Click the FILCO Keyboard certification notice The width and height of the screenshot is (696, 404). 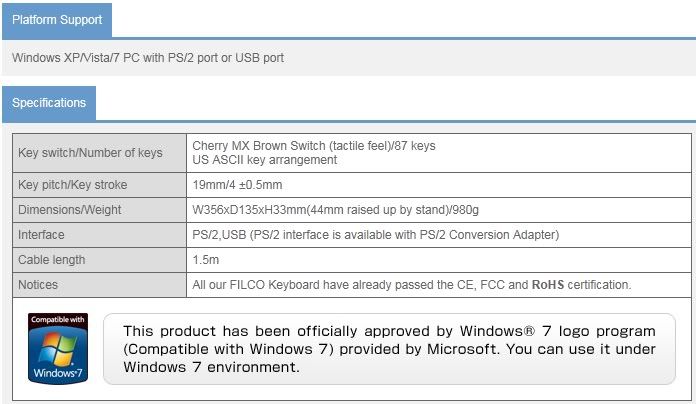point(411,285)
